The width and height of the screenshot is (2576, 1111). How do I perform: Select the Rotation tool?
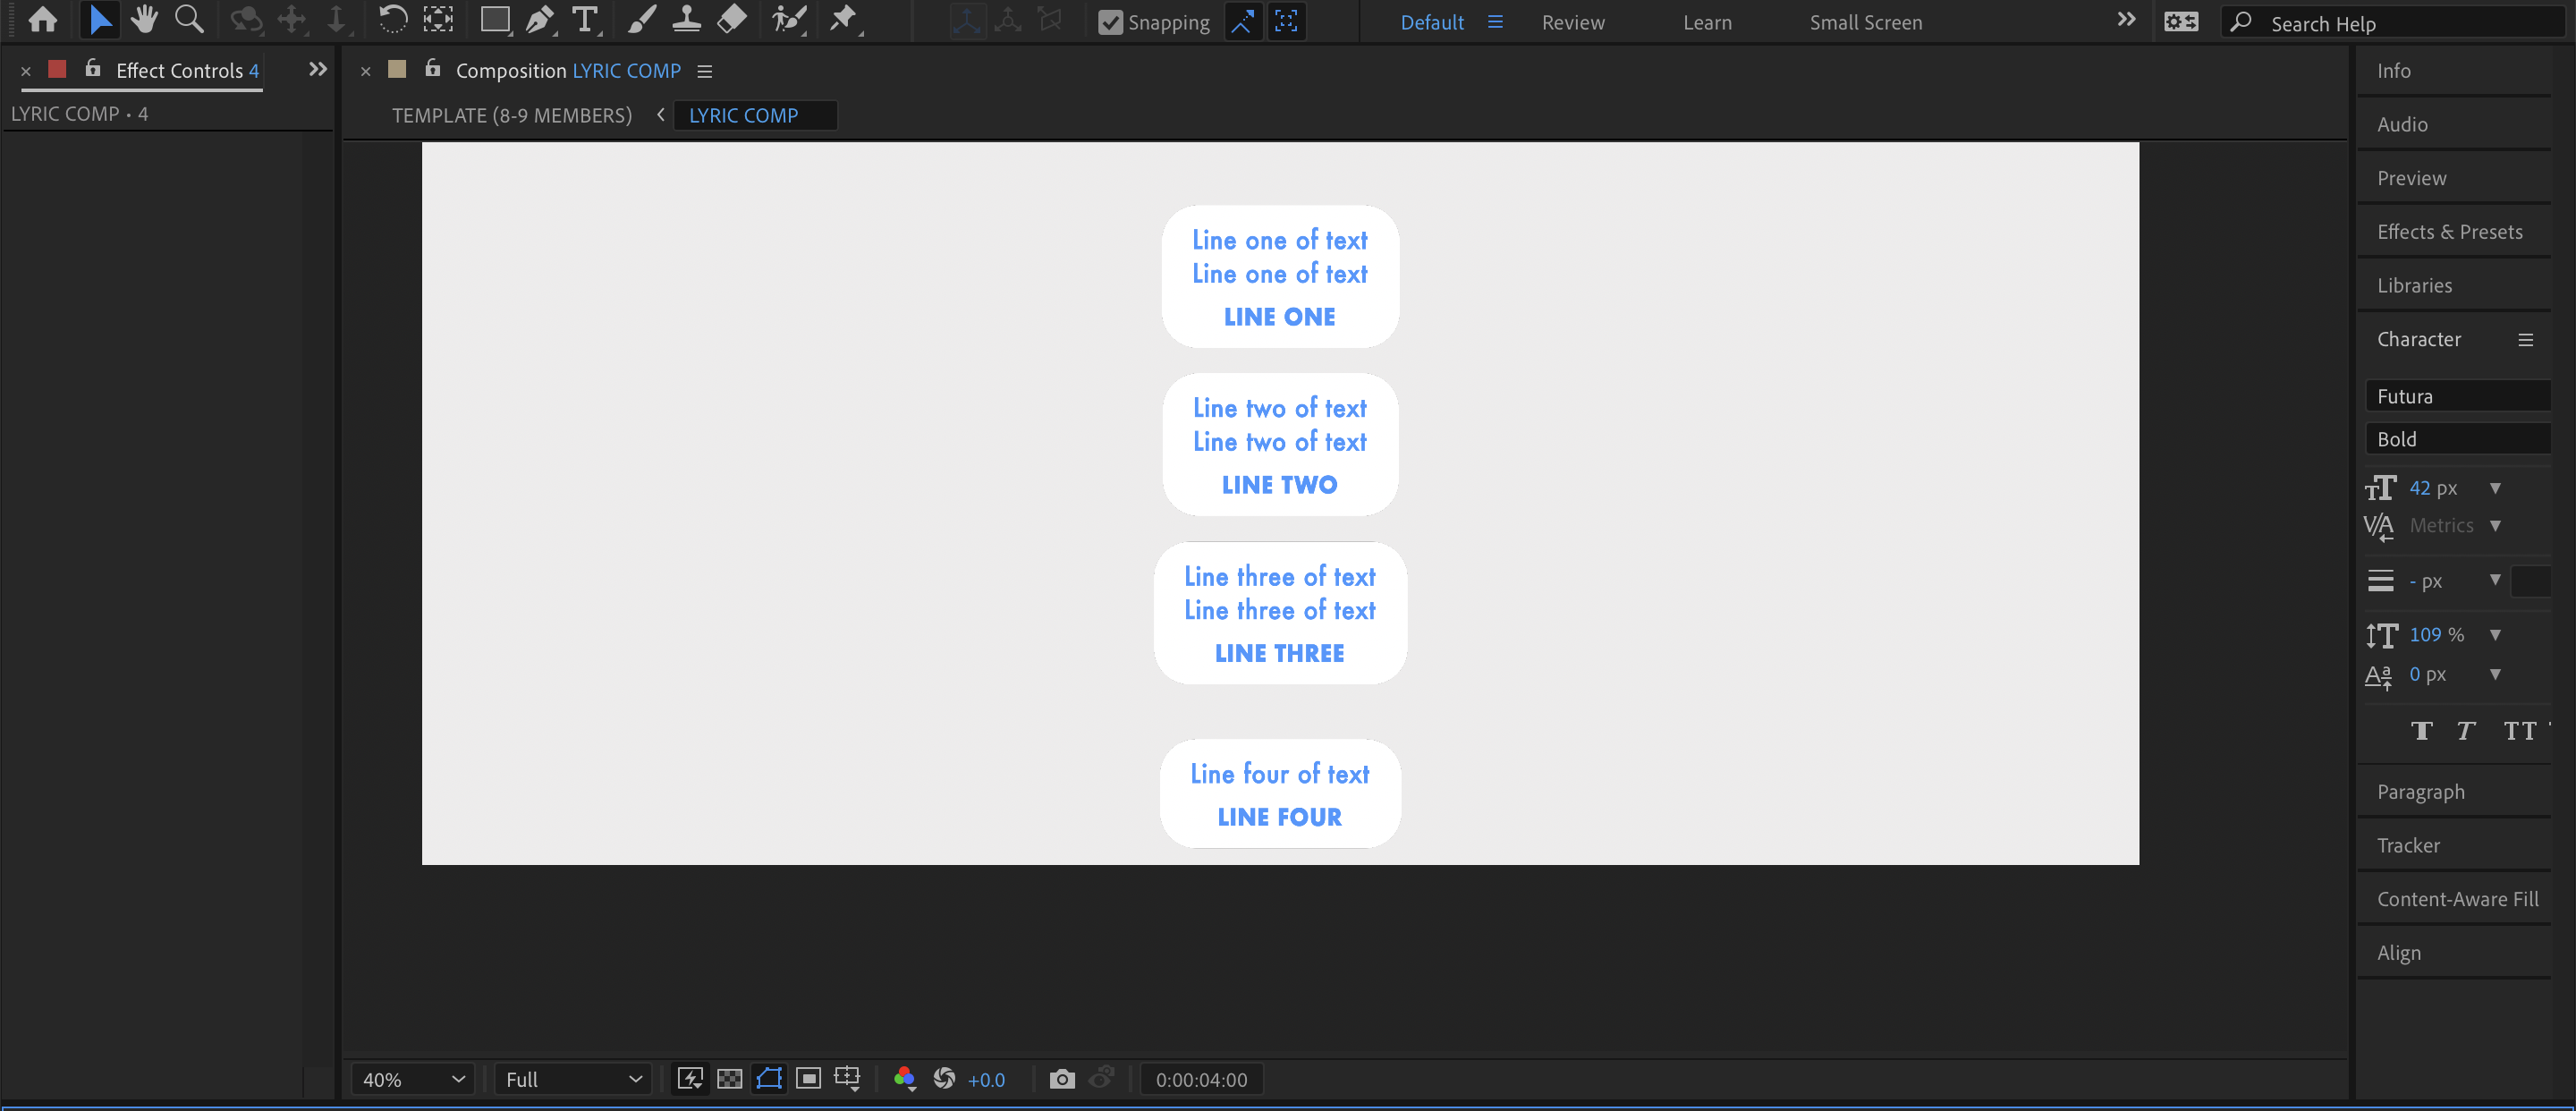[393, 19]
